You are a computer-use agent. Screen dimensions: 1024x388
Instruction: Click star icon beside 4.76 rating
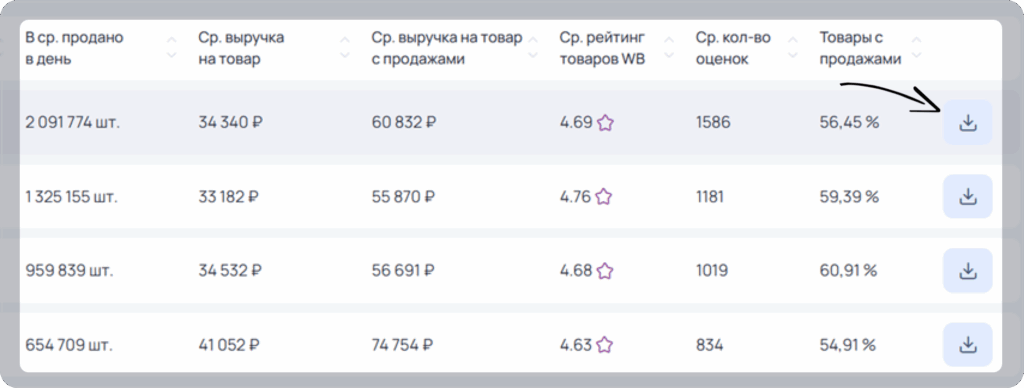click(604, 196)
